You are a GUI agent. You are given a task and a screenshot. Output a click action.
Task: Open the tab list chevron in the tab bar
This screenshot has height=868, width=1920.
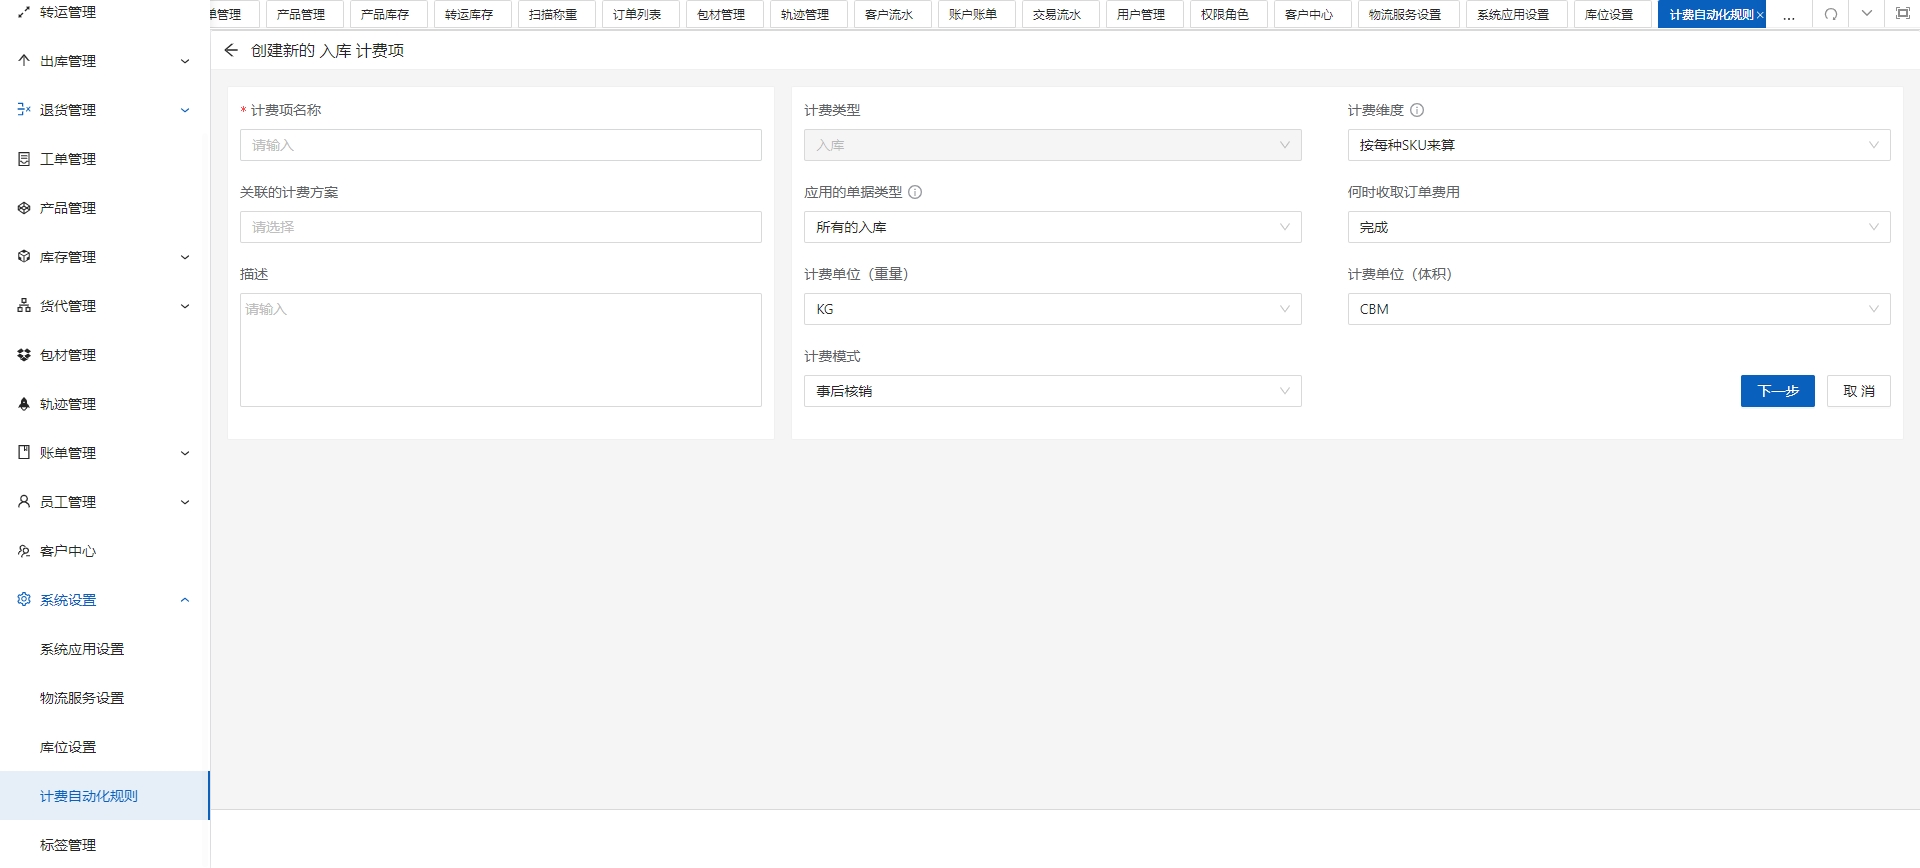[1867, 14]
